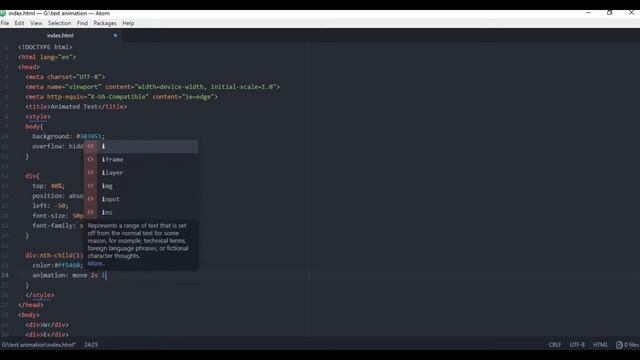Choose the 'i' autocomplete suggestion
Viewport: 640px width, 360px height.
pos(141,146)
